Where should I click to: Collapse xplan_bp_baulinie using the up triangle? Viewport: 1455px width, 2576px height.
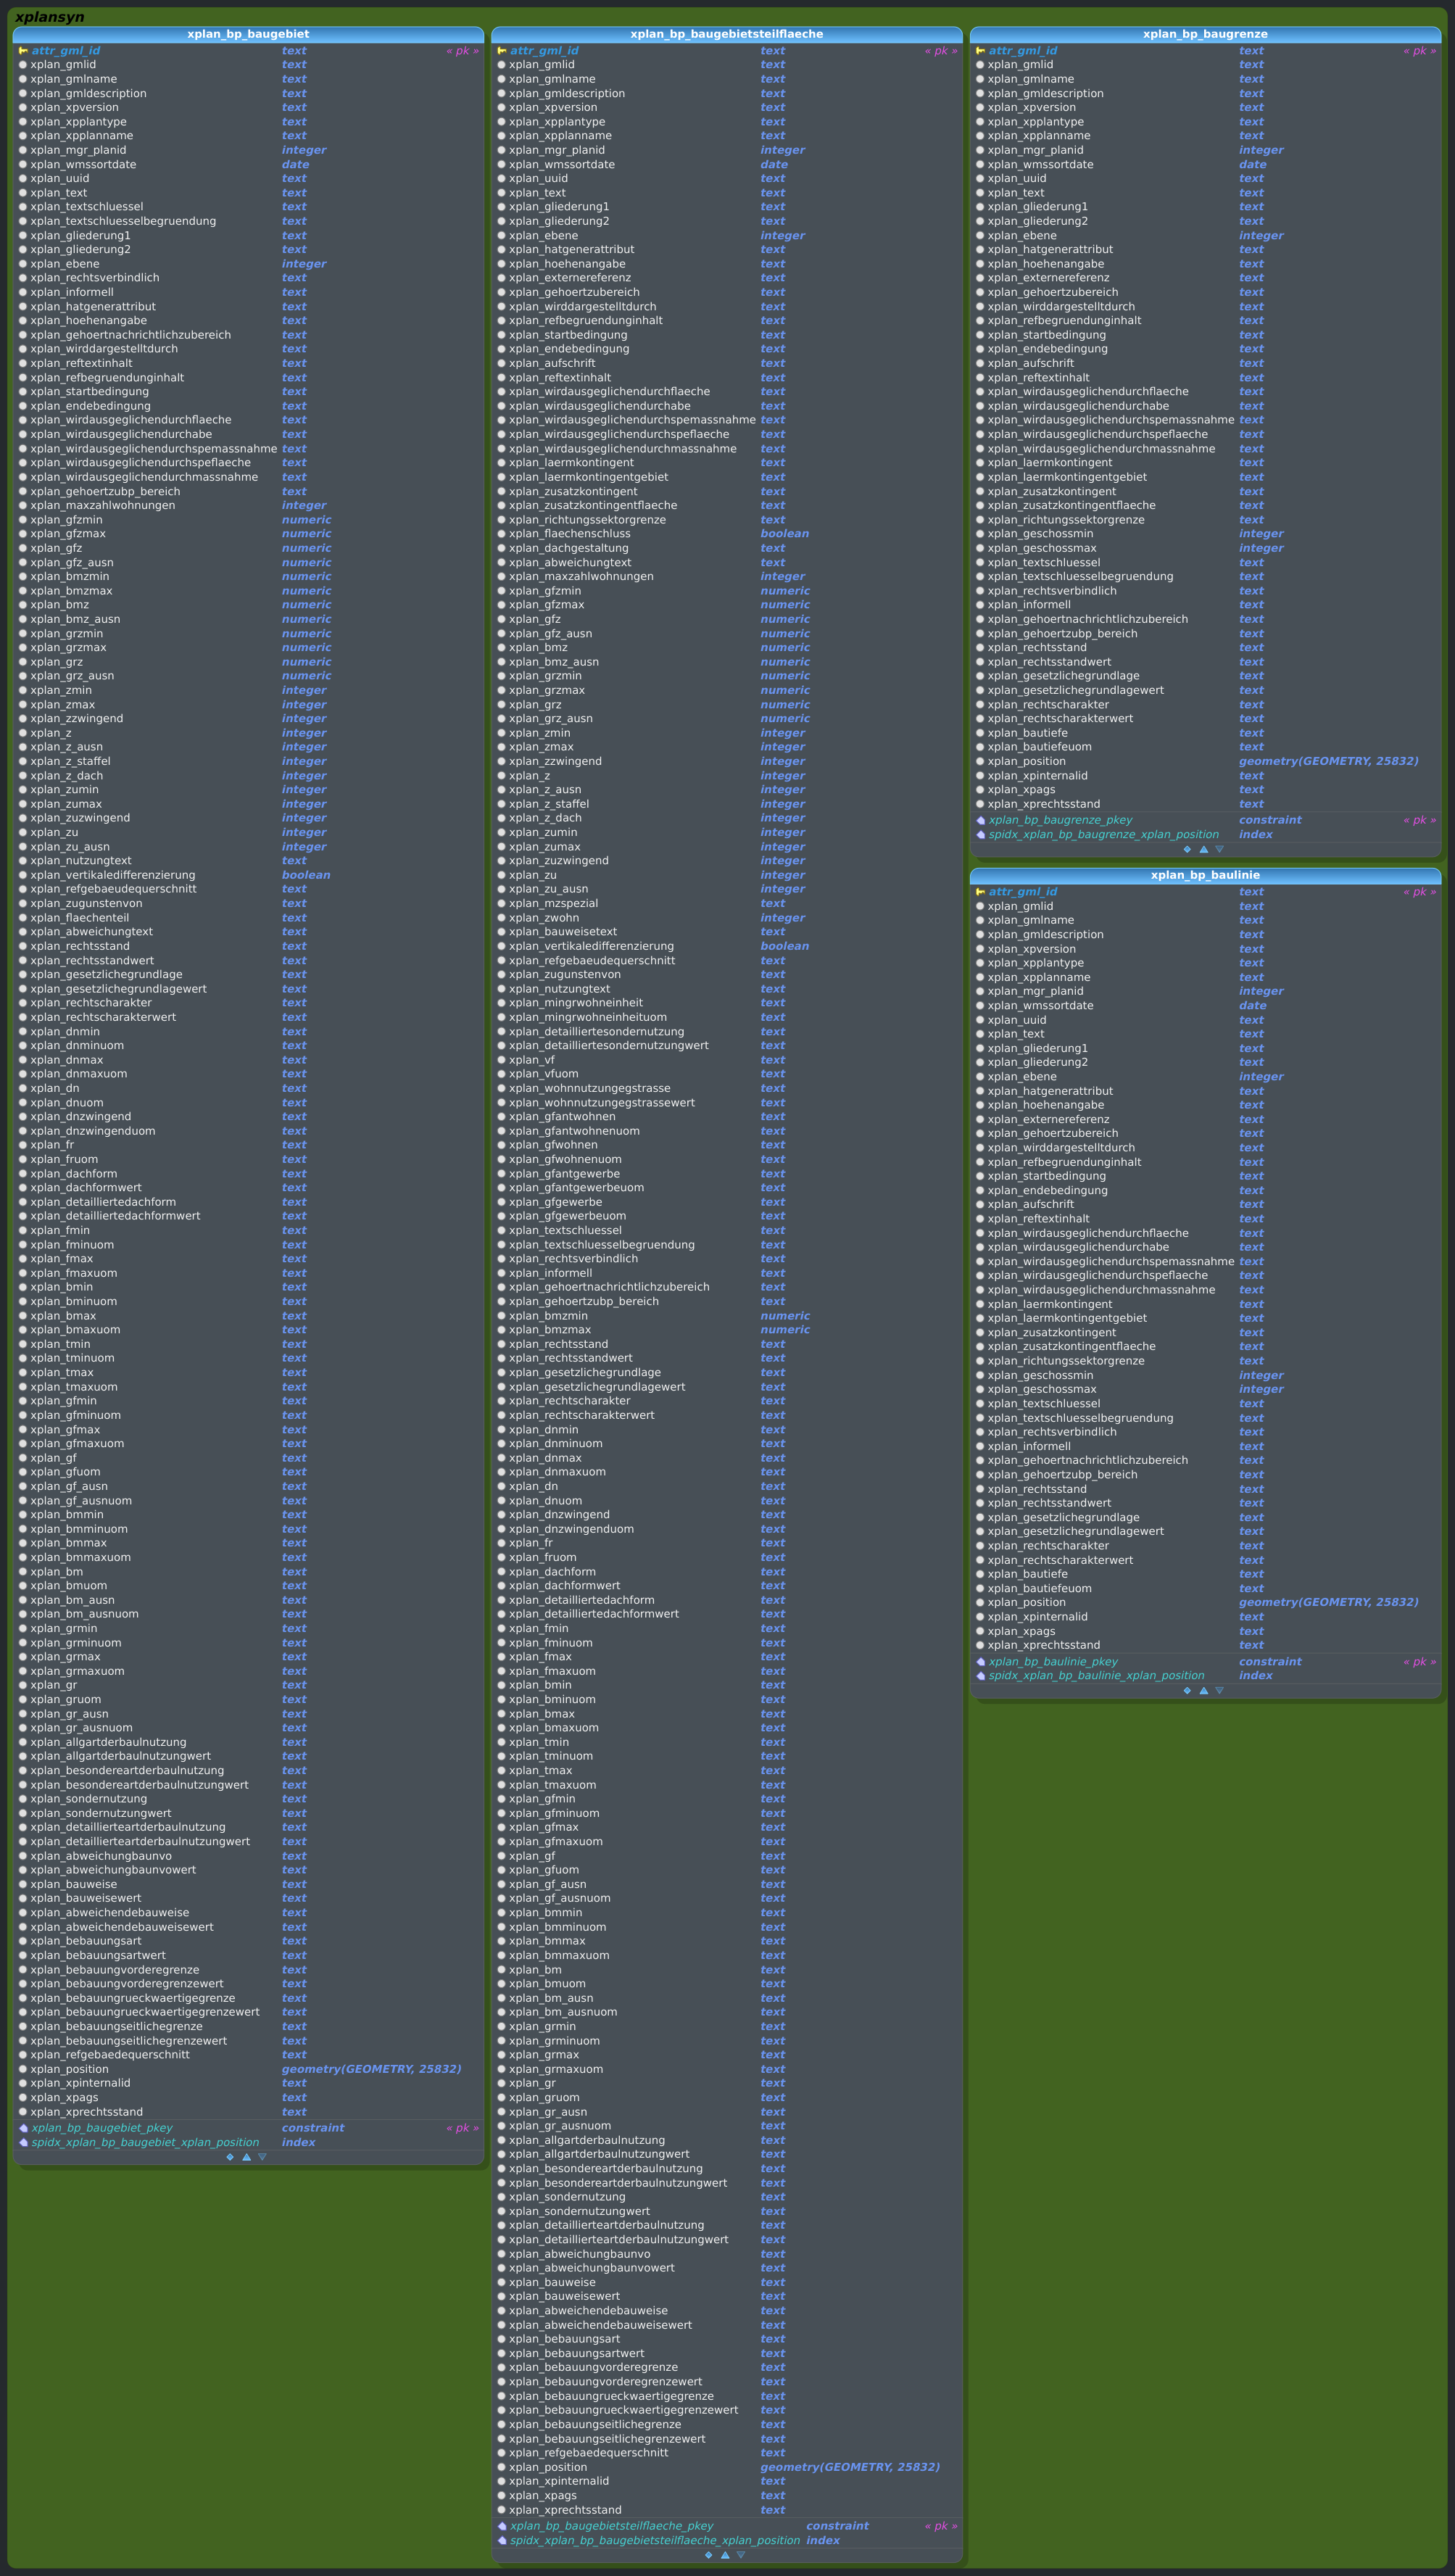[x=1203, y=1691]
